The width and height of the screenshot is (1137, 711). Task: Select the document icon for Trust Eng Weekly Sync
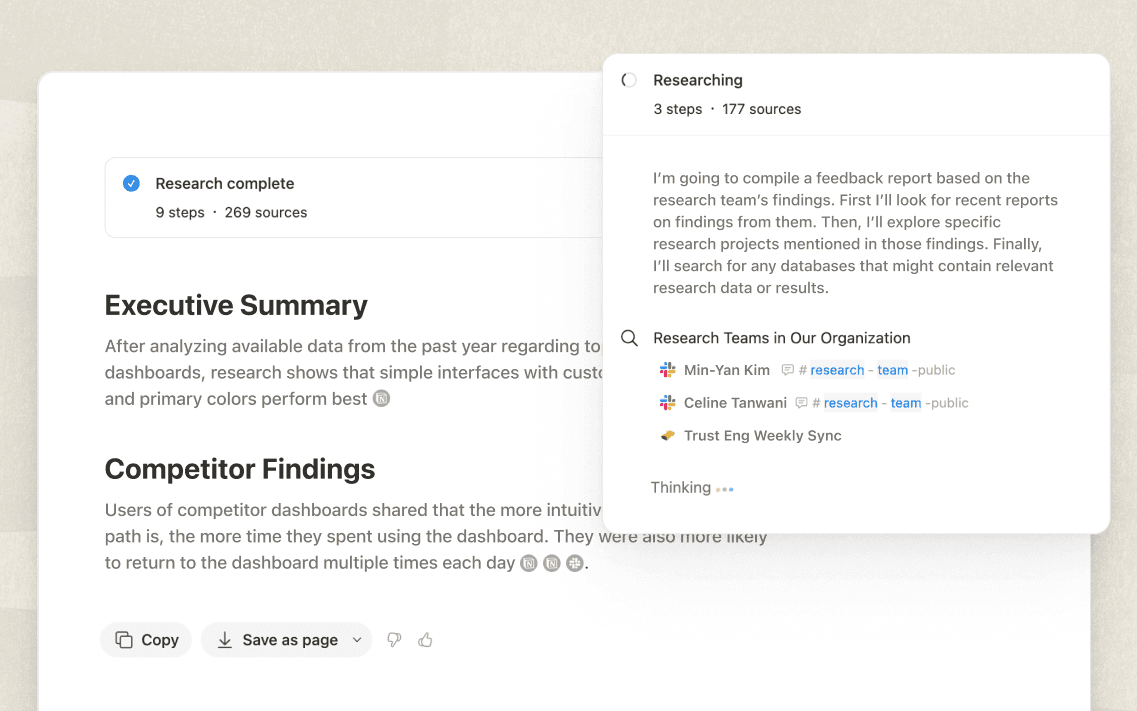click(x=666, y=435)
